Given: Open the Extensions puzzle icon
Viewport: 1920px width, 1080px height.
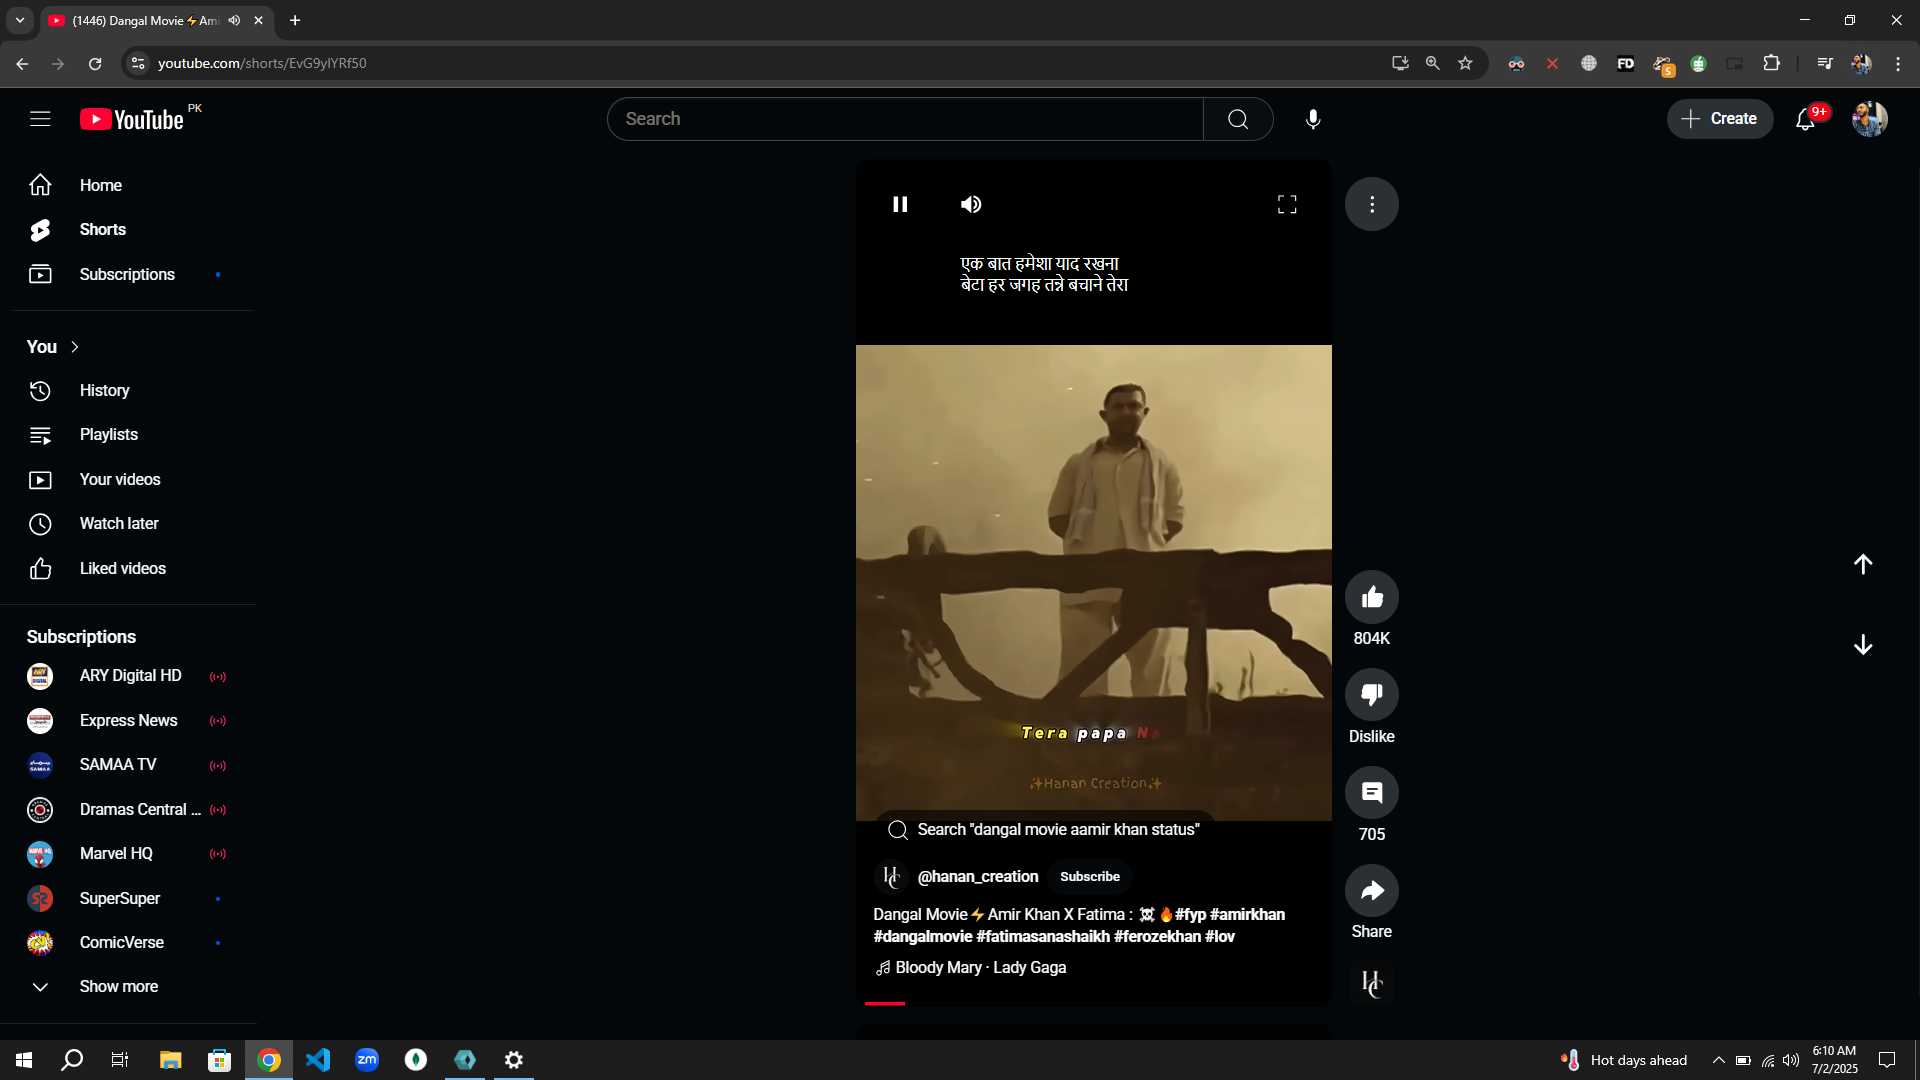Looking at the screenshot, I should (x=1771, y=63).
